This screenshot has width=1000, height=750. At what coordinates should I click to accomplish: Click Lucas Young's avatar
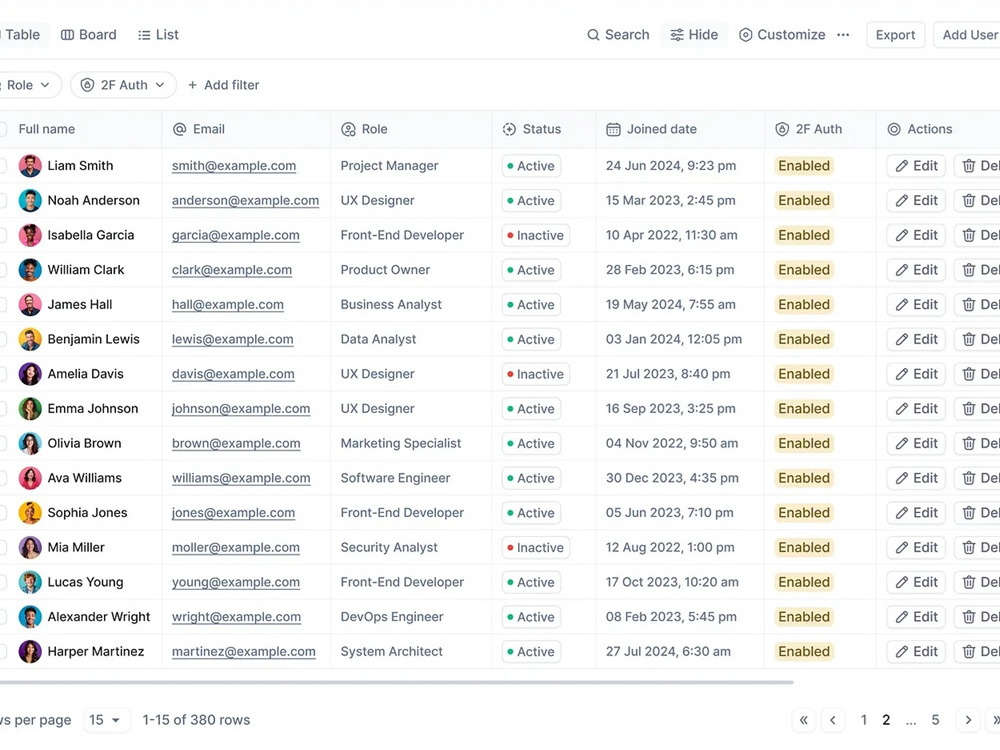click(30, 582)
